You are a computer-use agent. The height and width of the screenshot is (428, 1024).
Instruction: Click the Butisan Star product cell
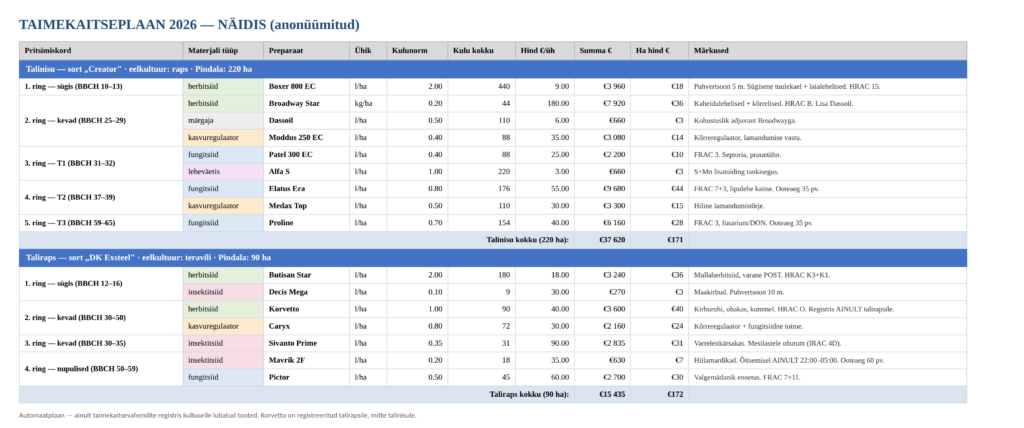[306, 275]
